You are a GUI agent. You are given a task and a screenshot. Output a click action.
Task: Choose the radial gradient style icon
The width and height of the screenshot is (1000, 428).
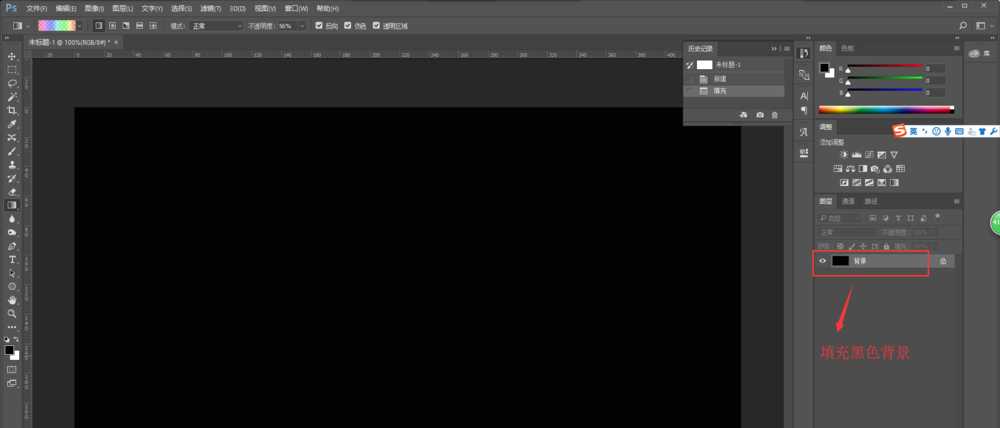tap(112, 26)
